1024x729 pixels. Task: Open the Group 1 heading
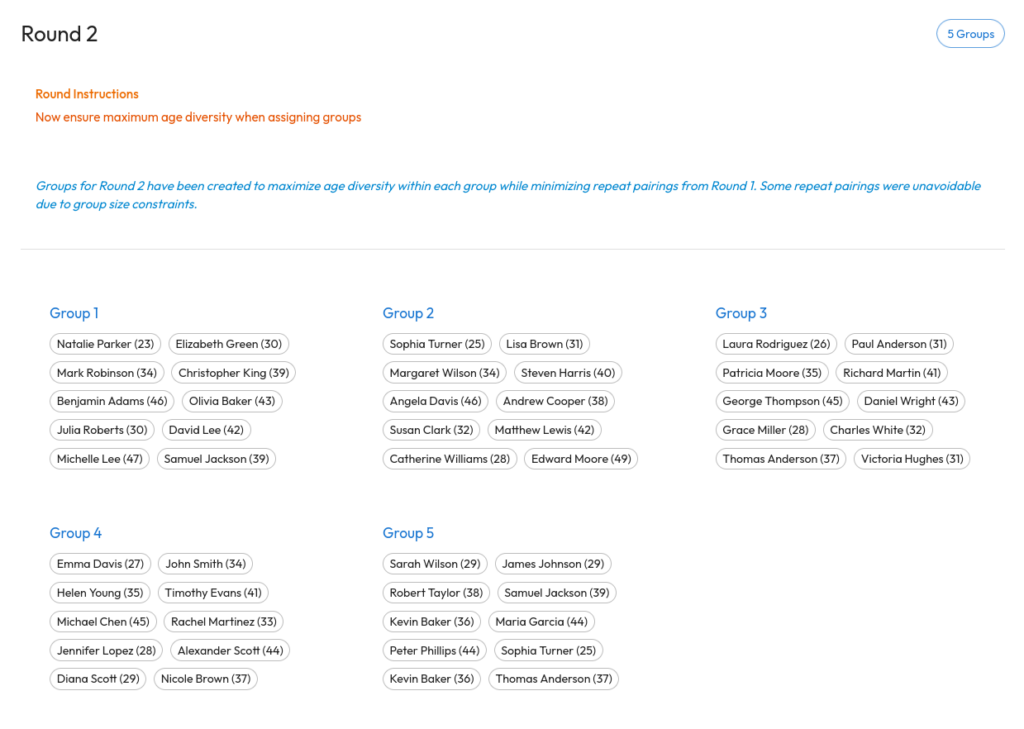pos(74,313)
